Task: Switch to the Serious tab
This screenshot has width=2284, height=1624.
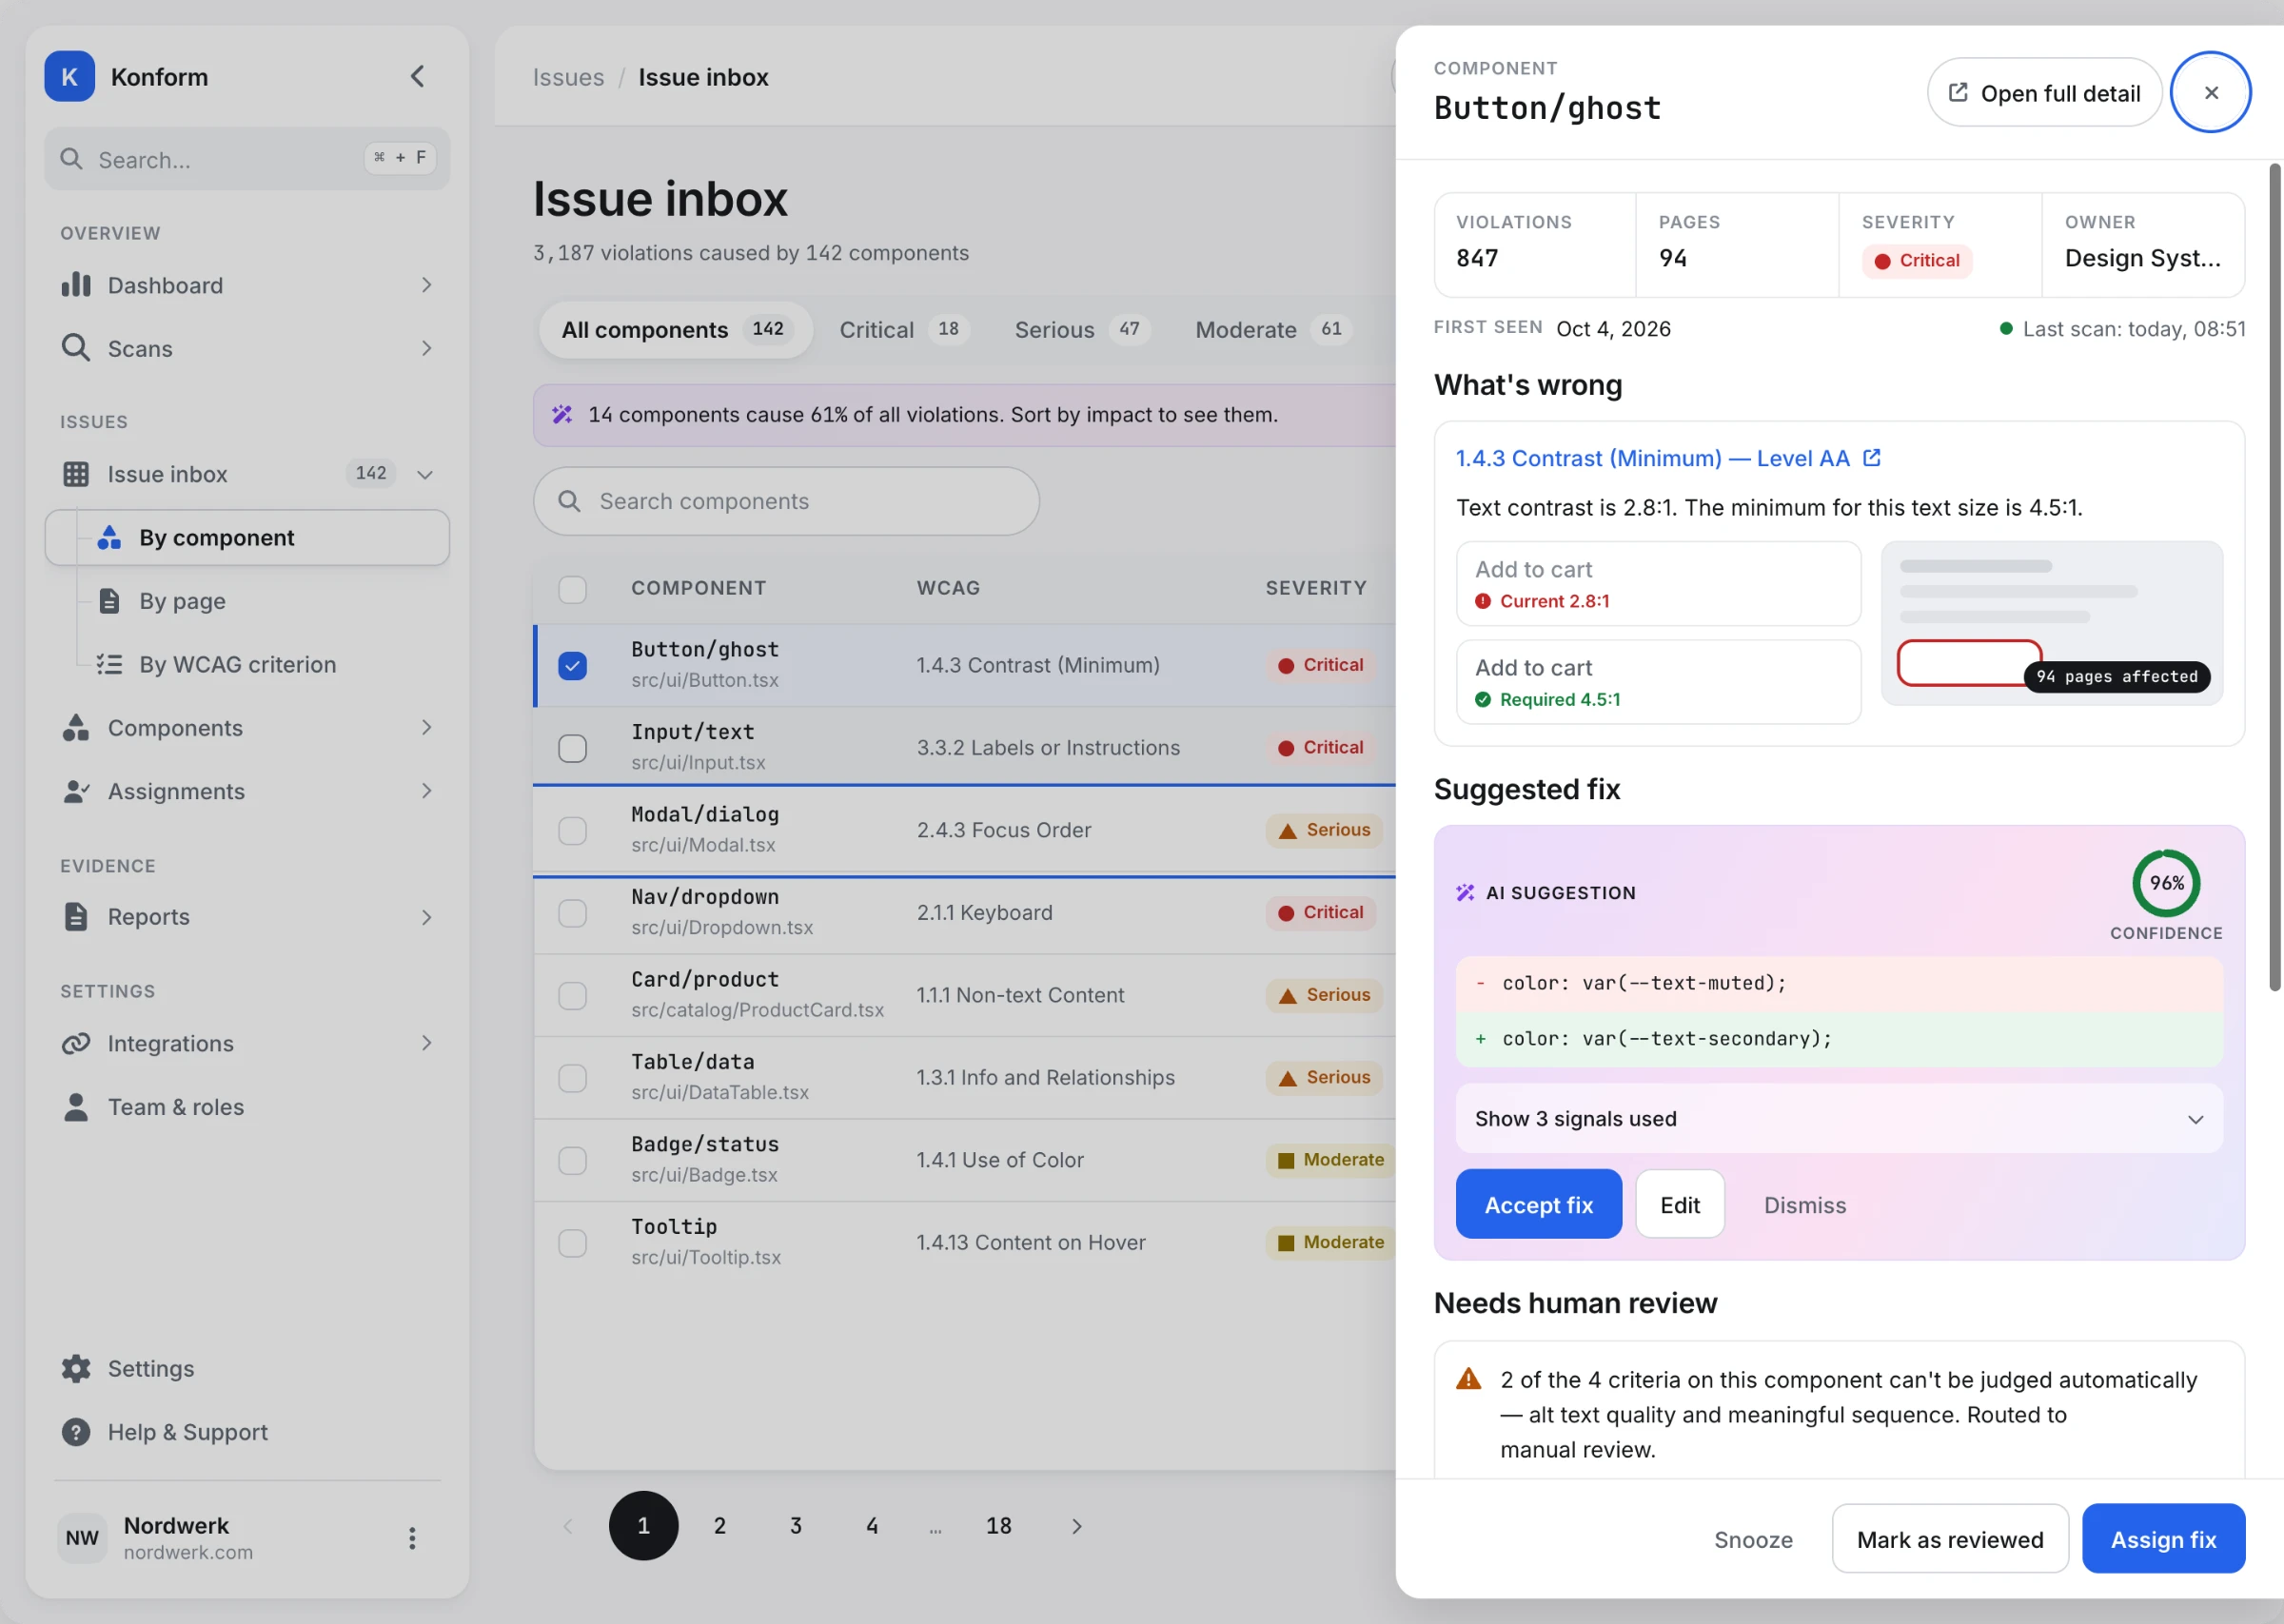Action: click(x=1081, y=329)
